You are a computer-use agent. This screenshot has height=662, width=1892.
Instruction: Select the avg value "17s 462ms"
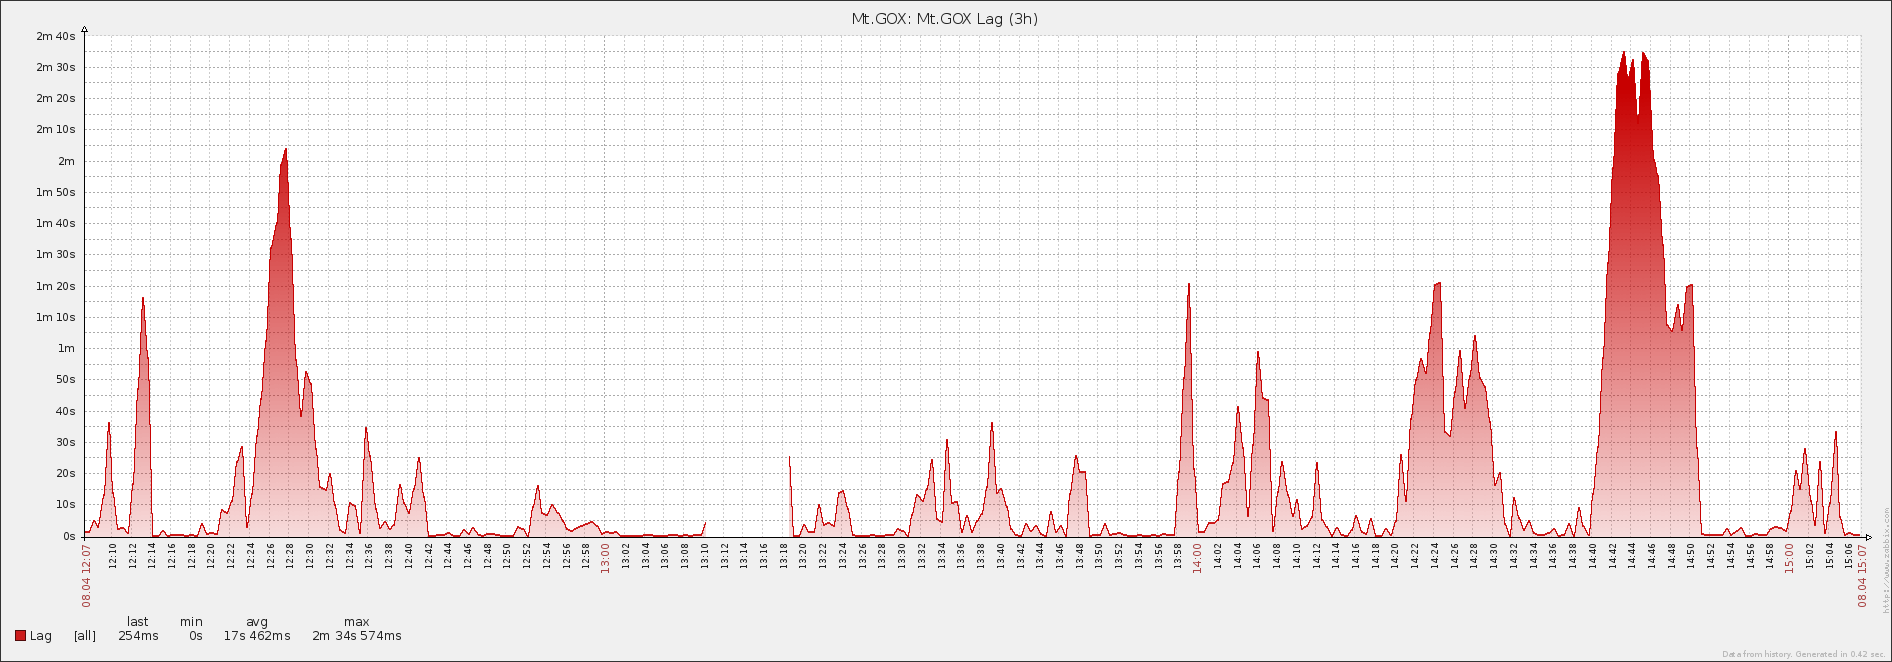coord(257,636)
